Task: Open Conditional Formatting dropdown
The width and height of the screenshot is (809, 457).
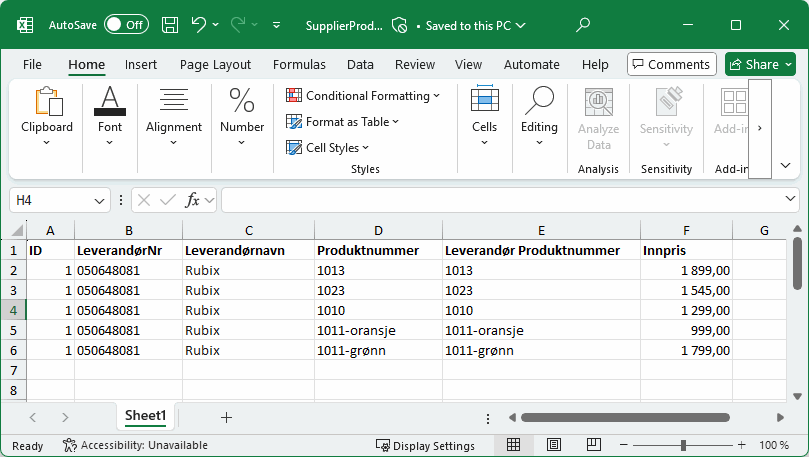Action: pos(363,96)
